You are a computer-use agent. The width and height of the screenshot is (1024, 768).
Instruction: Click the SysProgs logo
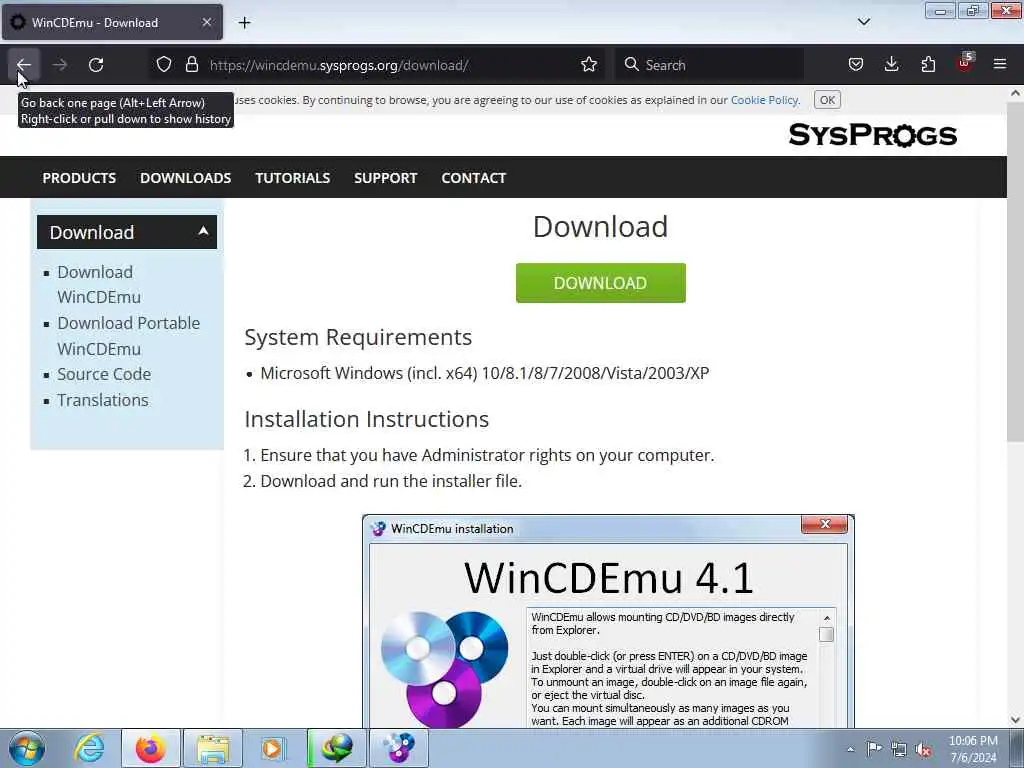pos(872,135)
